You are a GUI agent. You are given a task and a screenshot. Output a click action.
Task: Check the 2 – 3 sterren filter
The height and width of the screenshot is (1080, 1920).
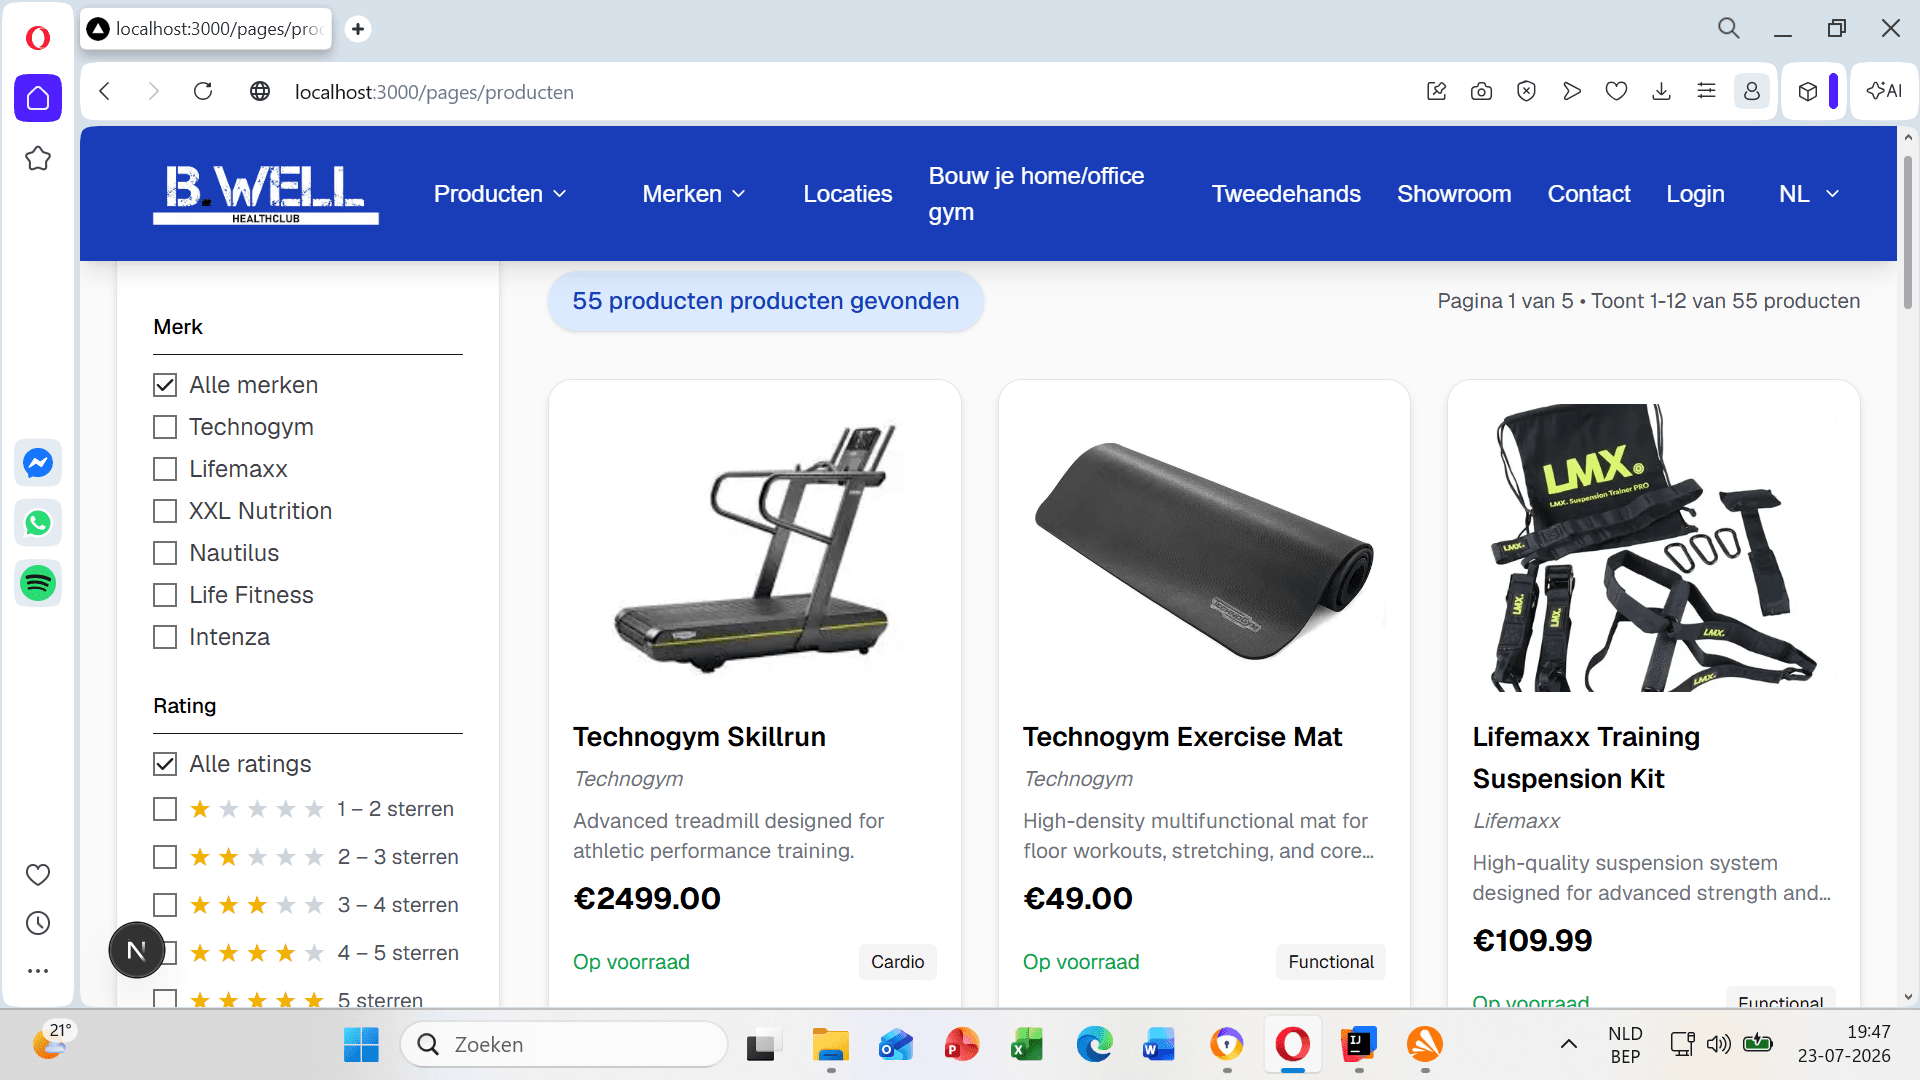165,857
